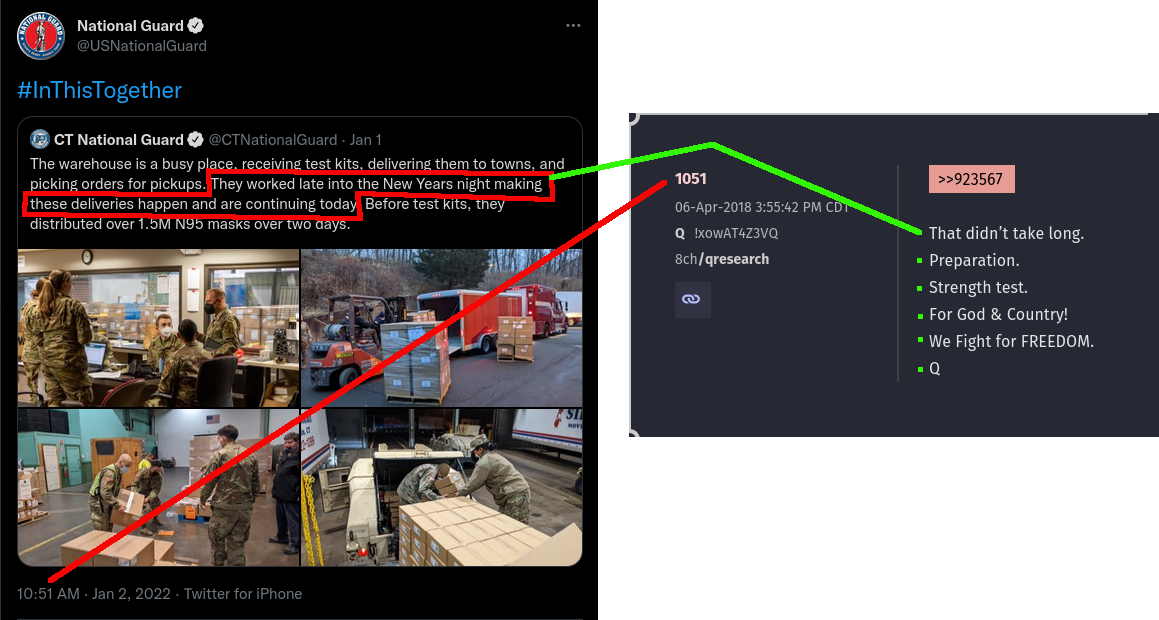The image size is (1159, 620).
Task: Click the Q !xowAT4Z3VQ tripcode
Action: tap(726, 233)
